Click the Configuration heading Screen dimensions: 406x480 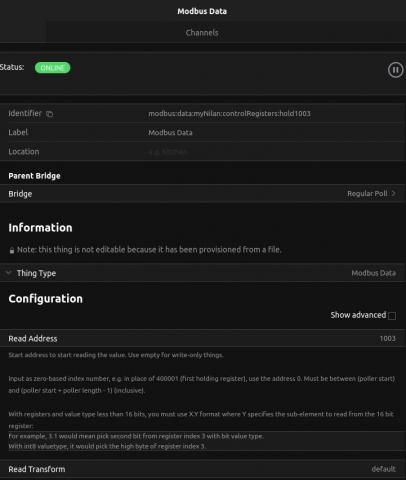46,299
